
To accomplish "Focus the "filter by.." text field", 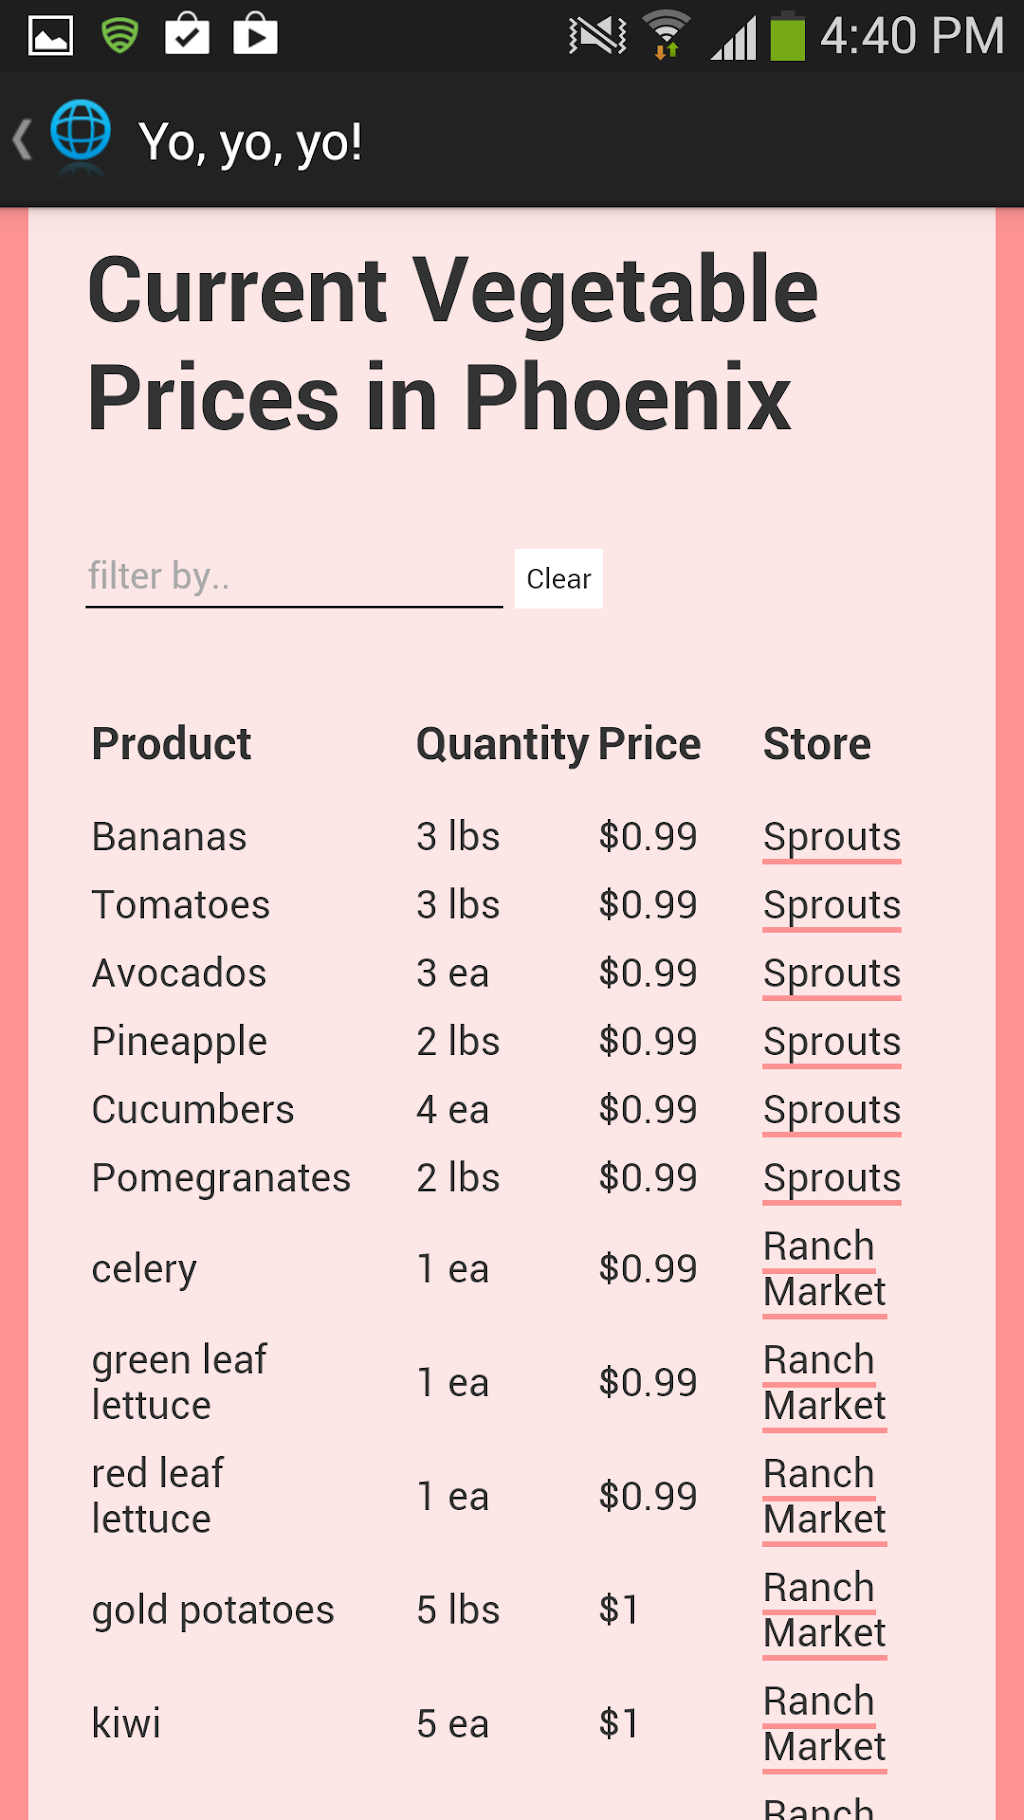I will [x=294, y=577].
